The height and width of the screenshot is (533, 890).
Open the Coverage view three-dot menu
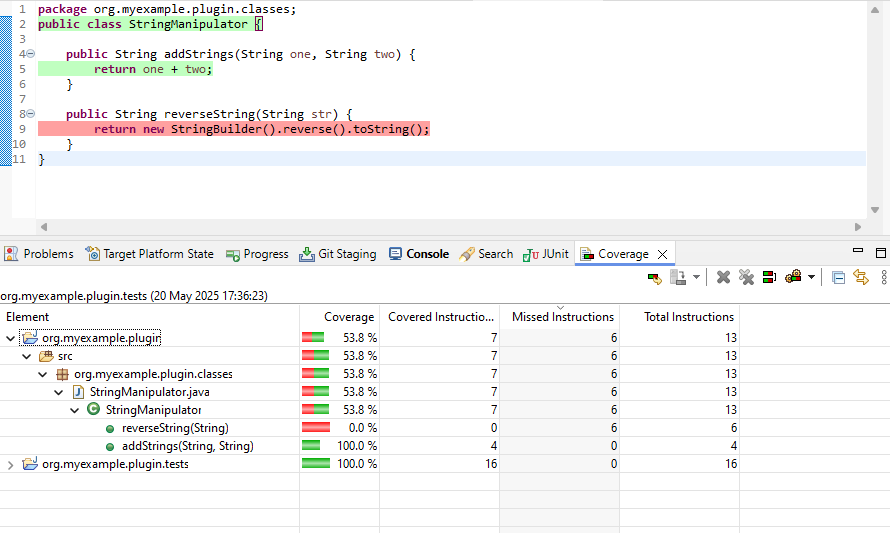(x=883, y=277)
